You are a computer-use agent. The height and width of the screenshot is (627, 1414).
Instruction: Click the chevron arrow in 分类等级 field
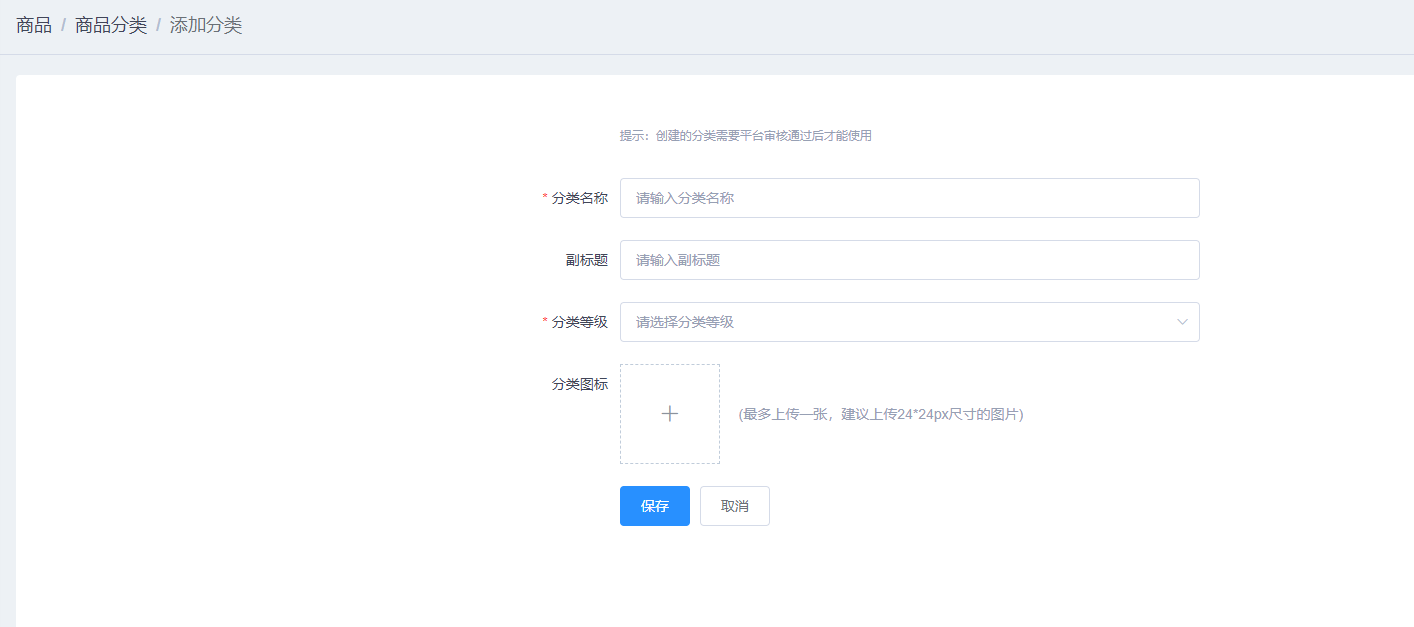(1182, 322)
